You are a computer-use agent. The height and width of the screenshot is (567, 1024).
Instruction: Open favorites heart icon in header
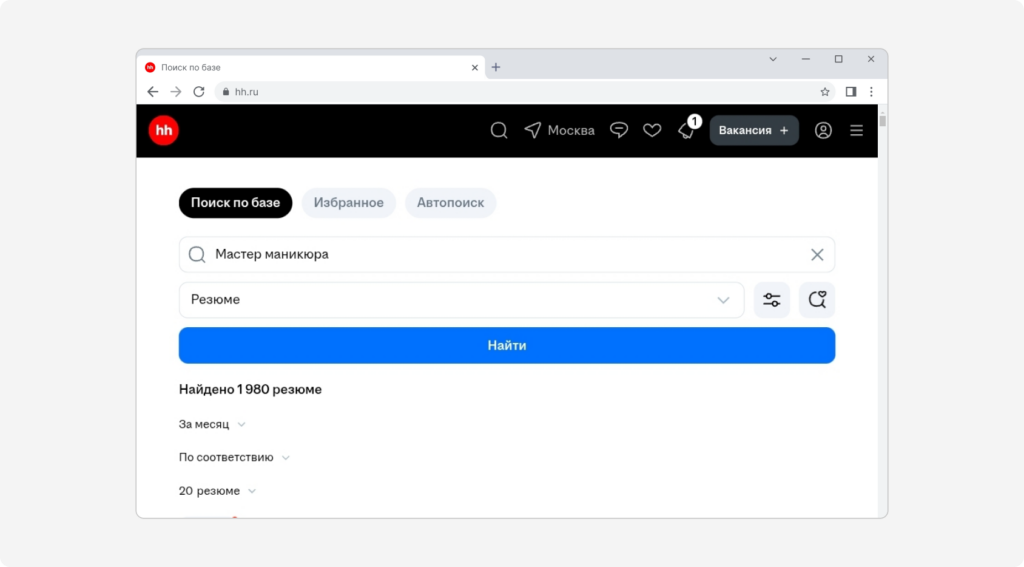coord(652,131)
